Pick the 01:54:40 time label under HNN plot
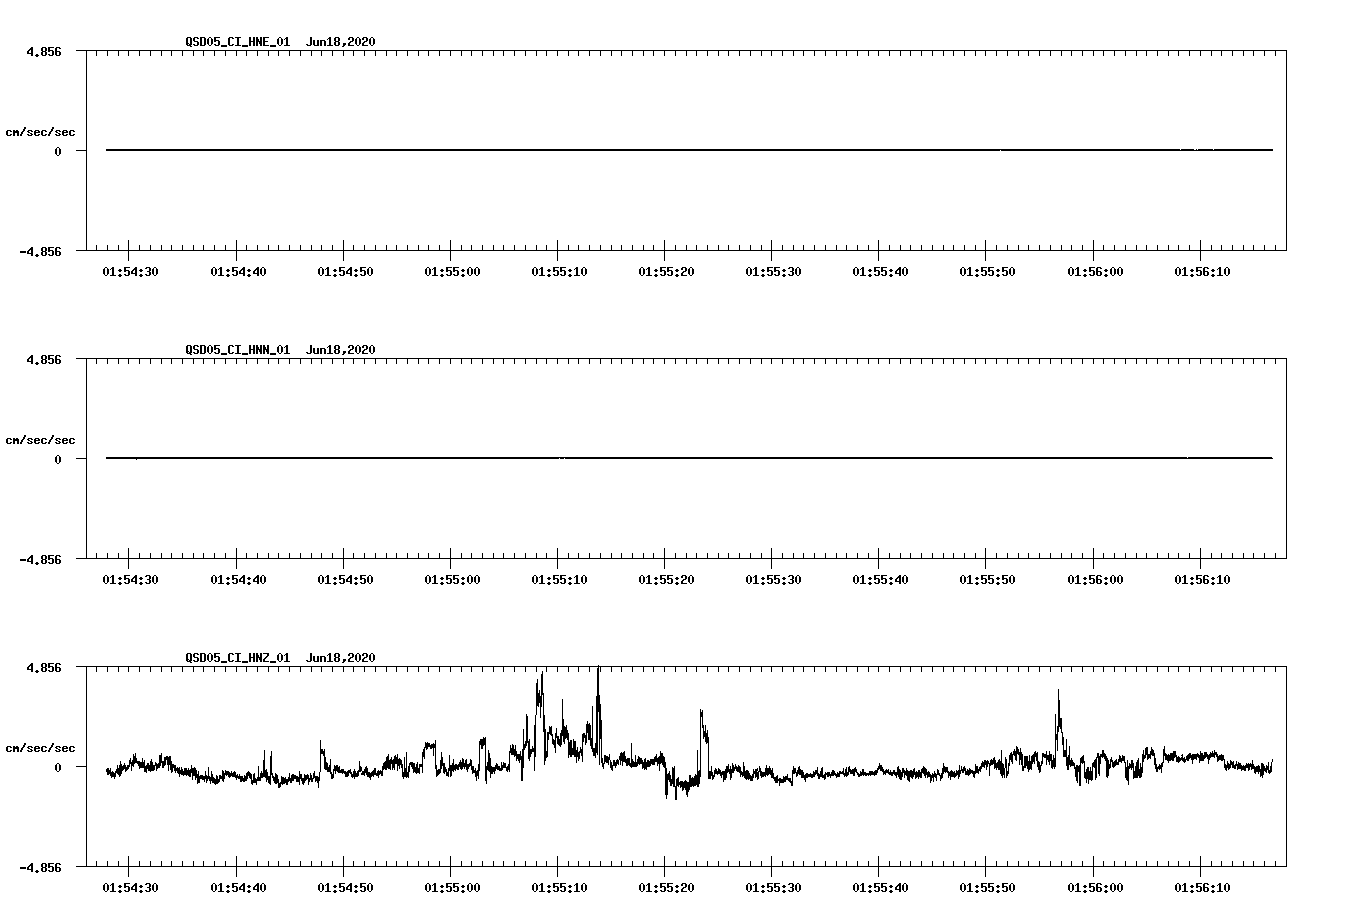 (238, 580)
